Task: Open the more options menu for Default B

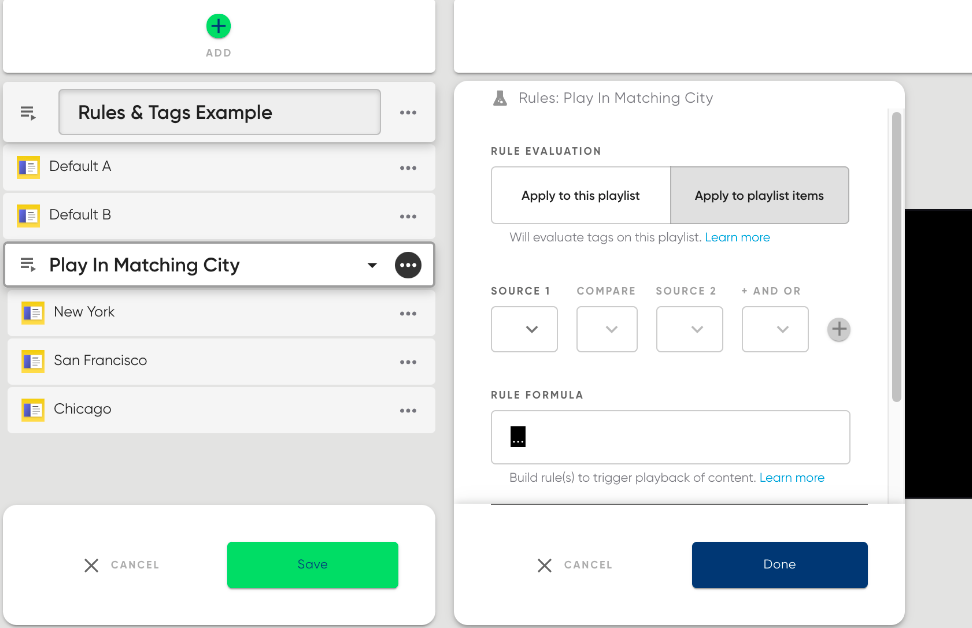Action: click(408, 216)
